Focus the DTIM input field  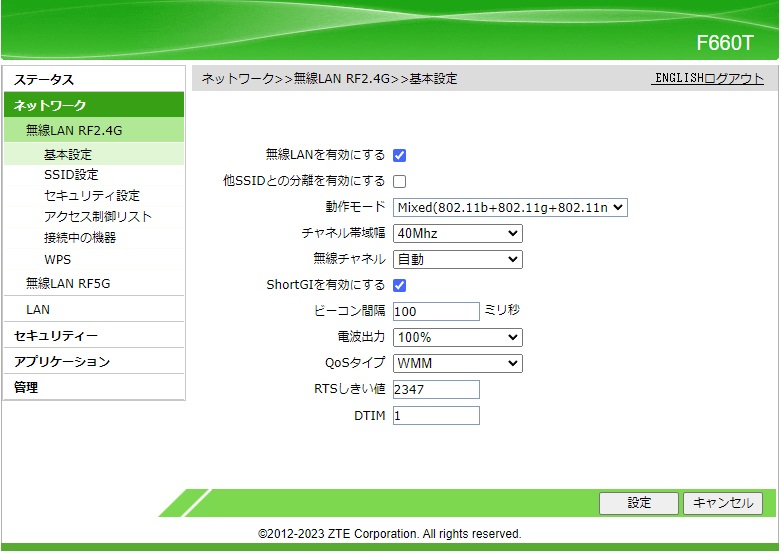tap(436, 415)
